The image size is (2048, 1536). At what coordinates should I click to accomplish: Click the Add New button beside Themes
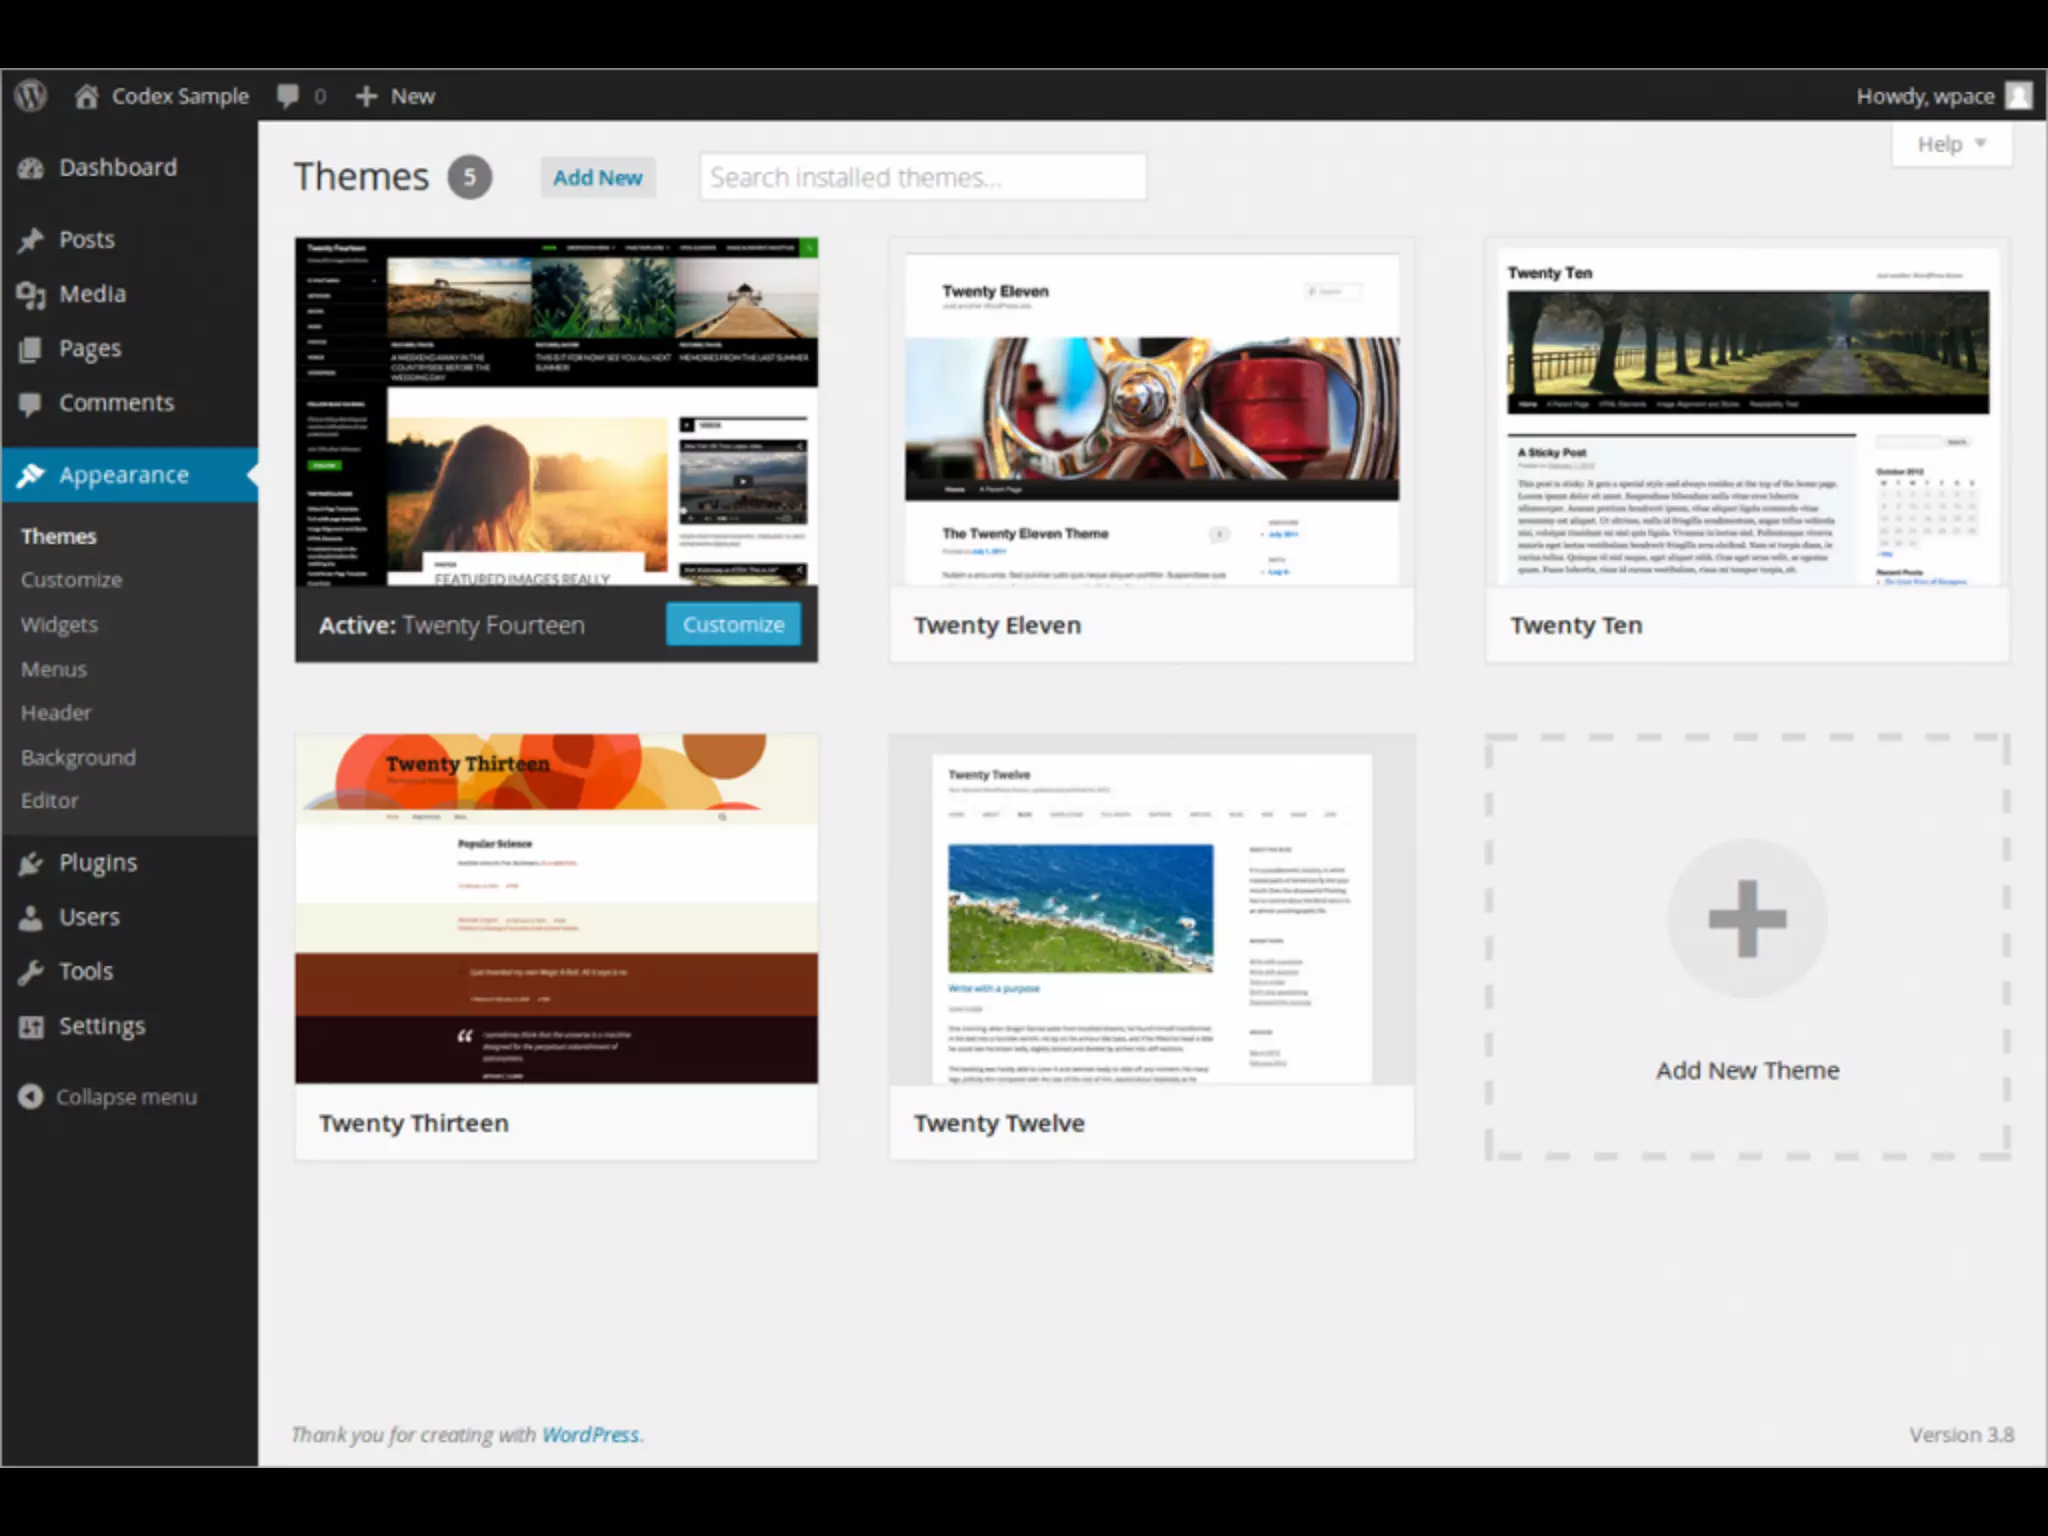(x=597, y=178)
